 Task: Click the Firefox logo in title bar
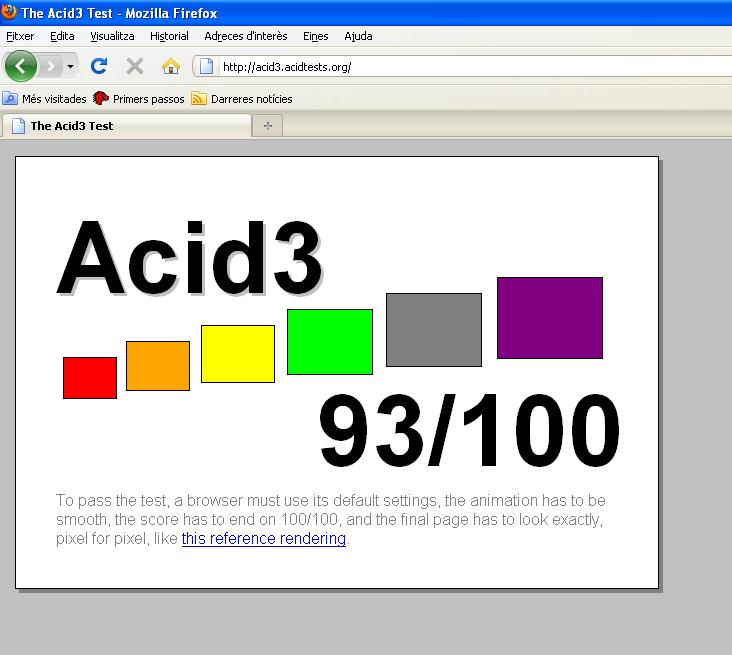(8, 12)
